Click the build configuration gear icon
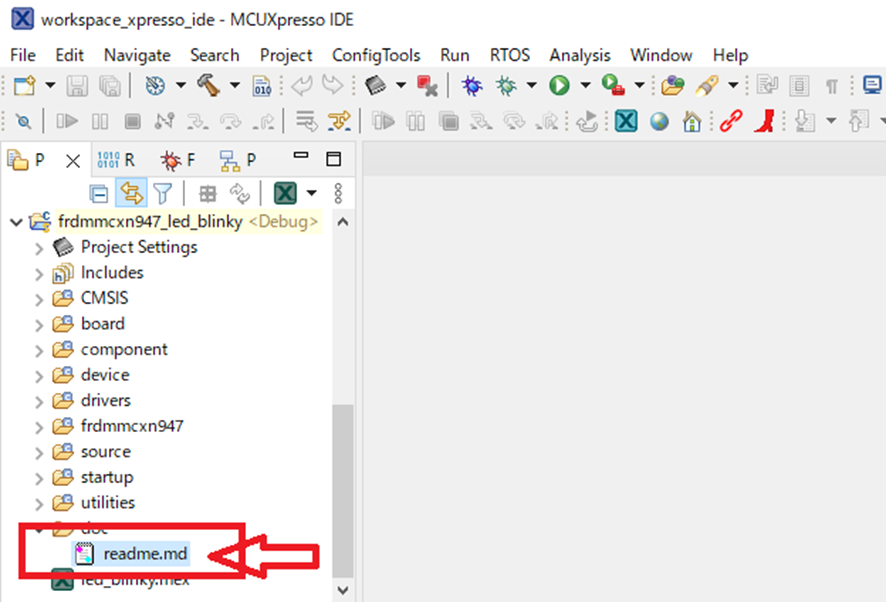The width and height of the screenshot is (886, 602). coord(155,85)
